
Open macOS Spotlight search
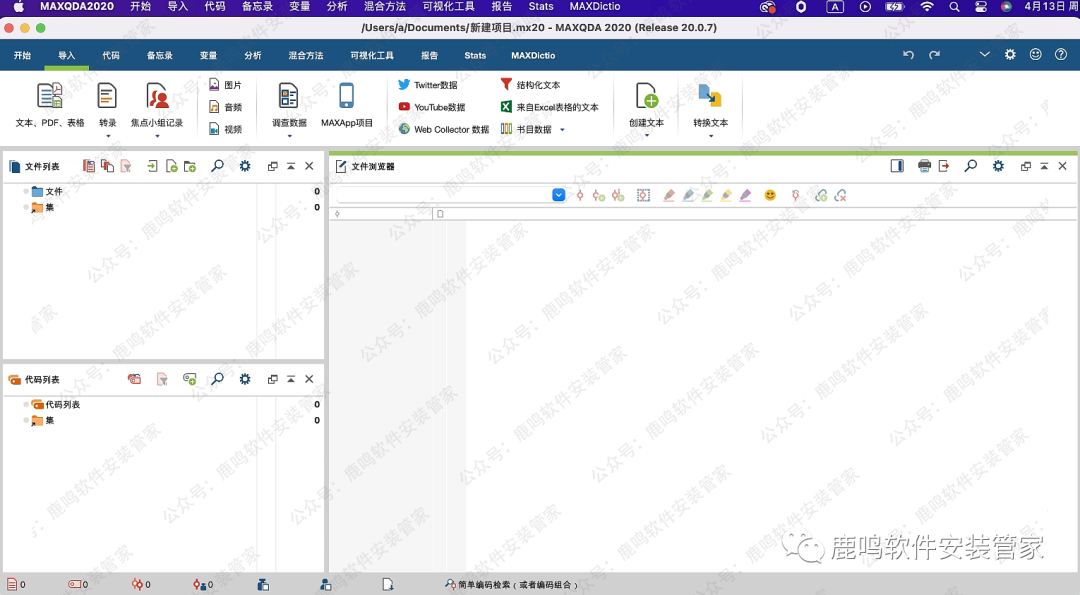(954, 6)
